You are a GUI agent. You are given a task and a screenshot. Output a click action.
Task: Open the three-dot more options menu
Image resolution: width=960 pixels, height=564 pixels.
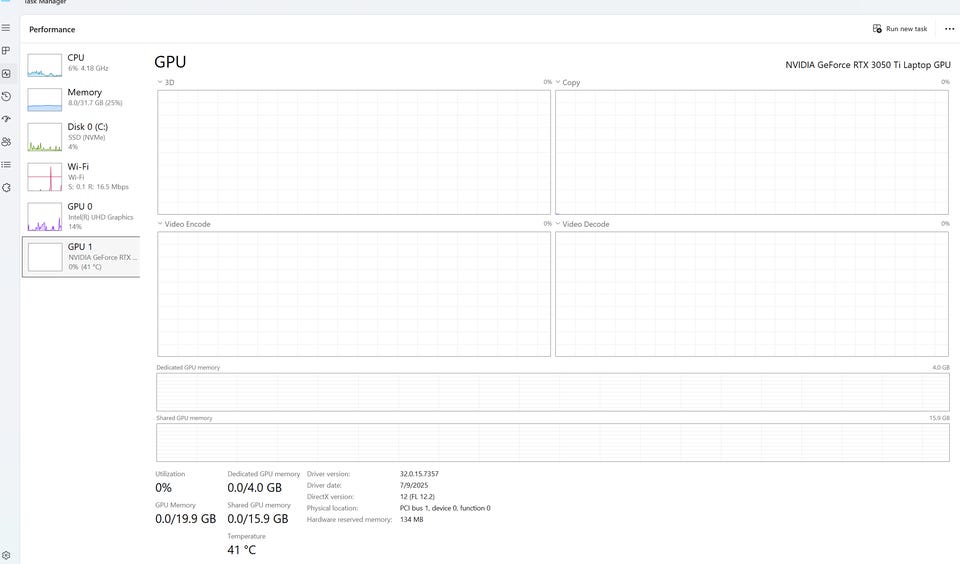[949, 29]
